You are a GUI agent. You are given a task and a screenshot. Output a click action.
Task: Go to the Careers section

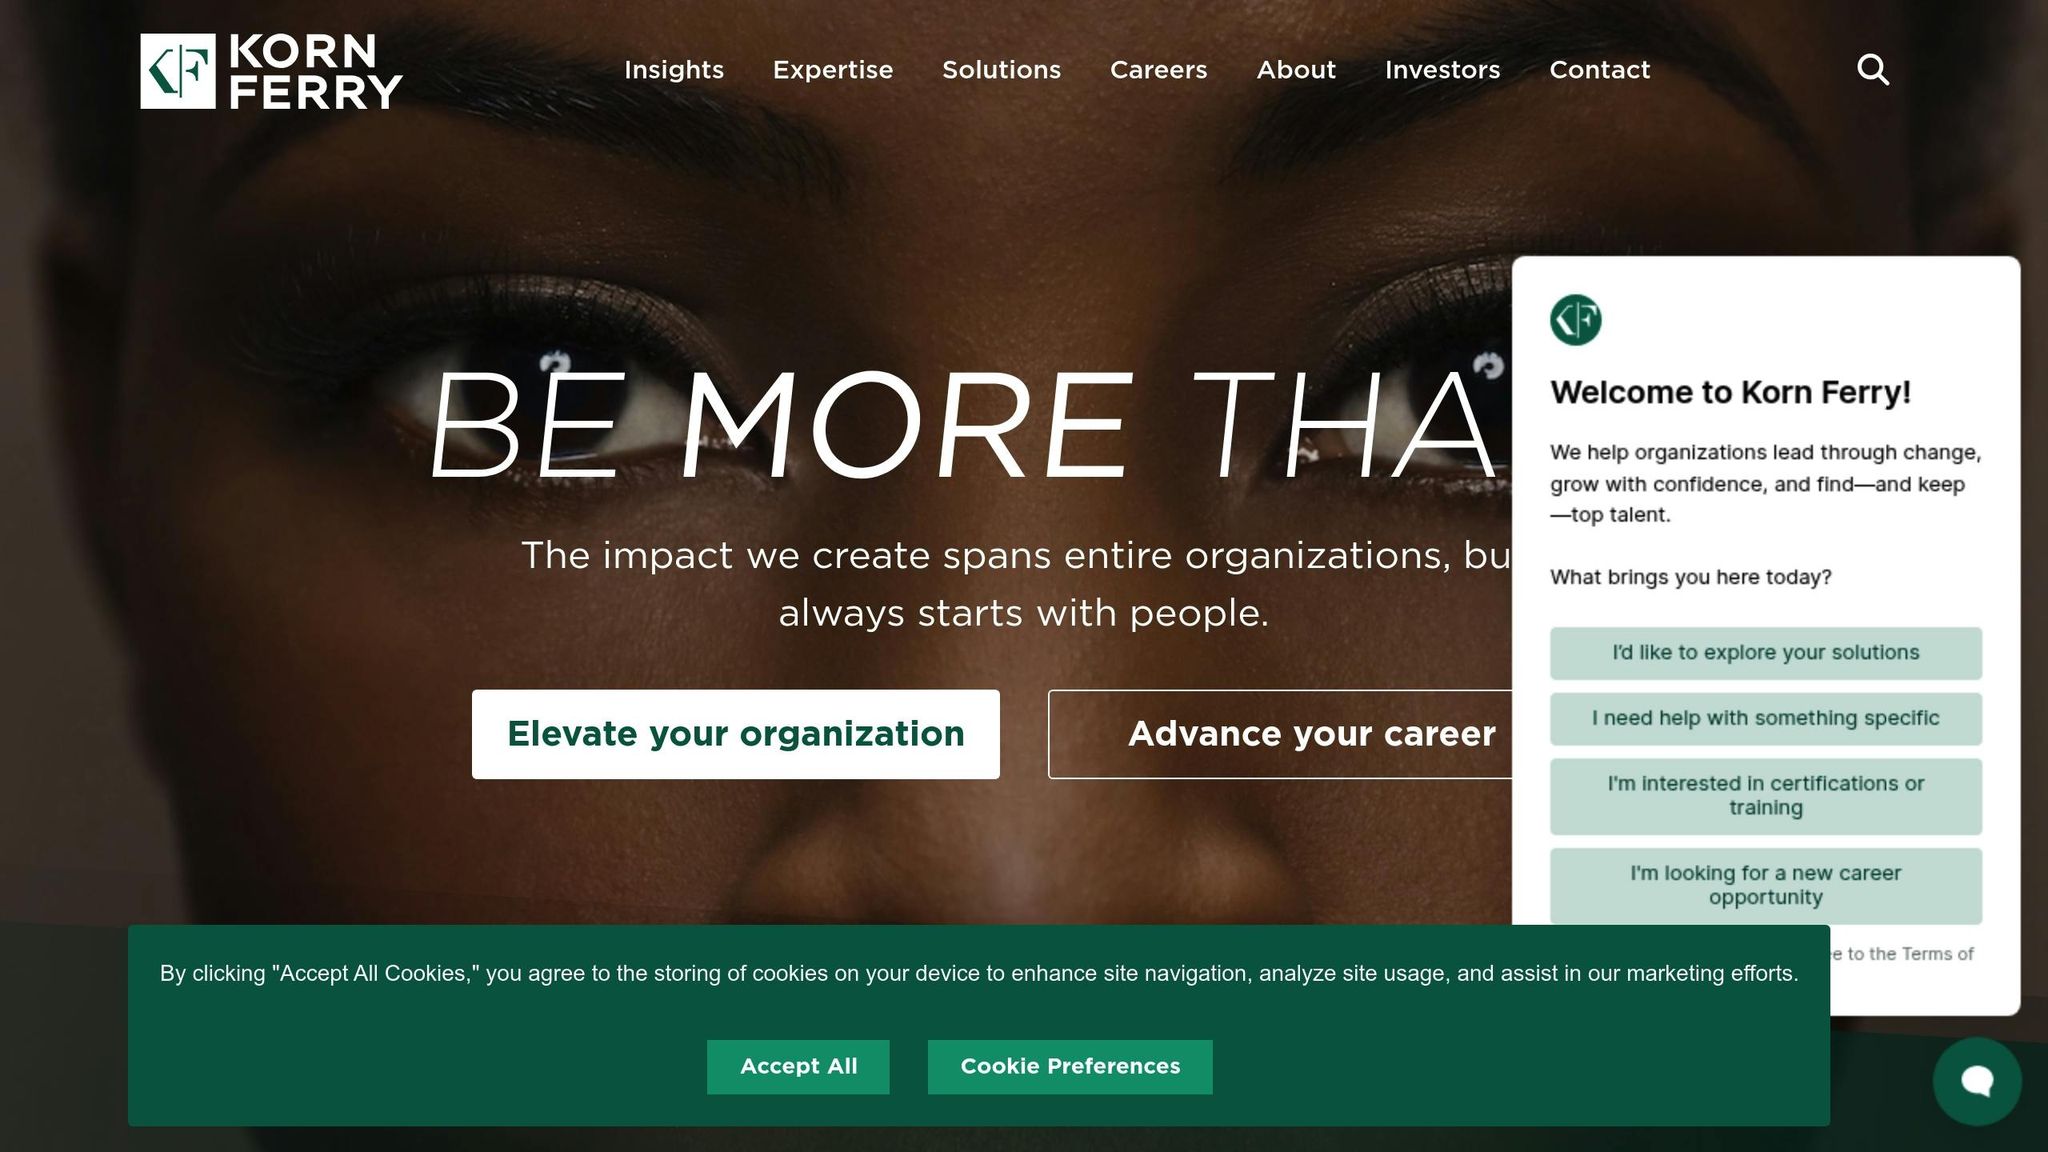pyautogui.click(x=1159, y=70)
